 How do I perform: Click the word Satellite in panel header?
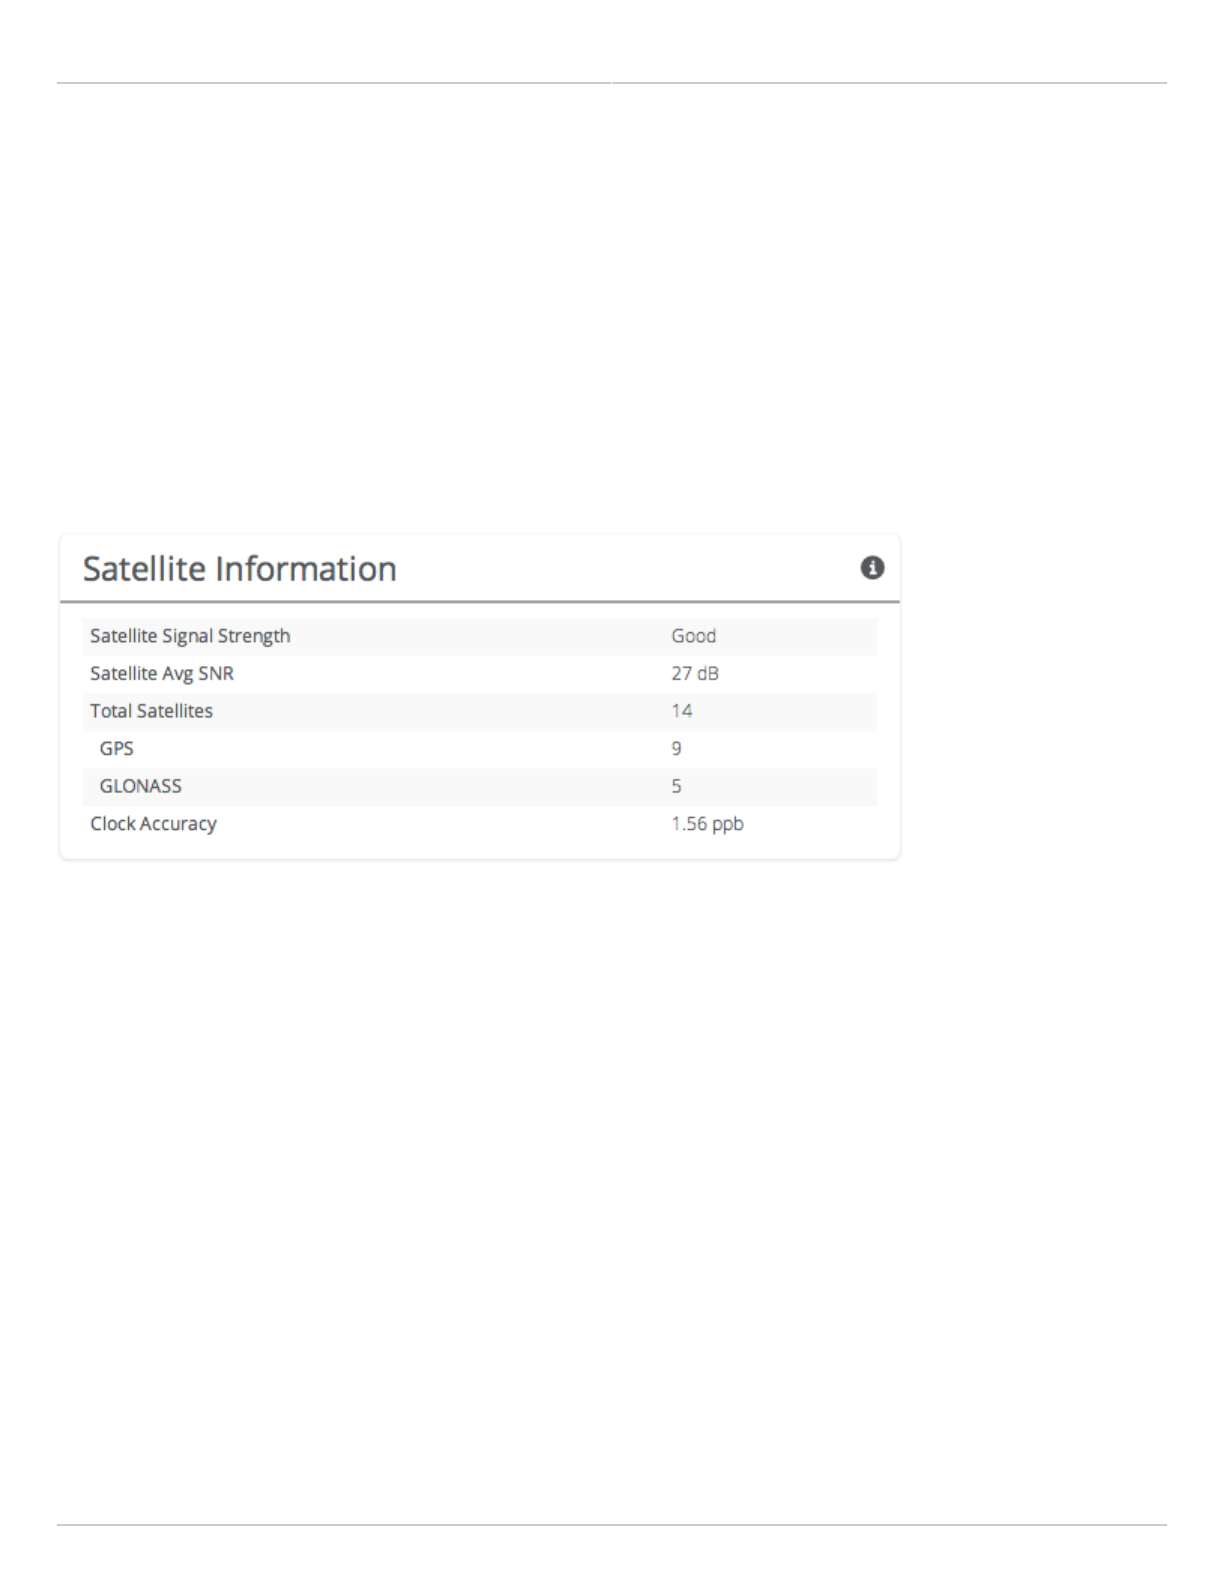coord(144,569)
